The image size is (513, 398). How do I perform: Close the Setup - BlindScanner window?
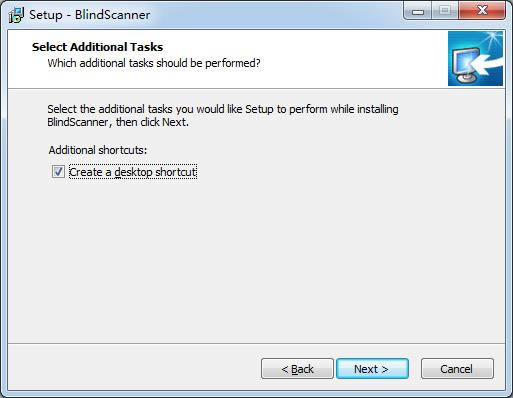(482, 11)
